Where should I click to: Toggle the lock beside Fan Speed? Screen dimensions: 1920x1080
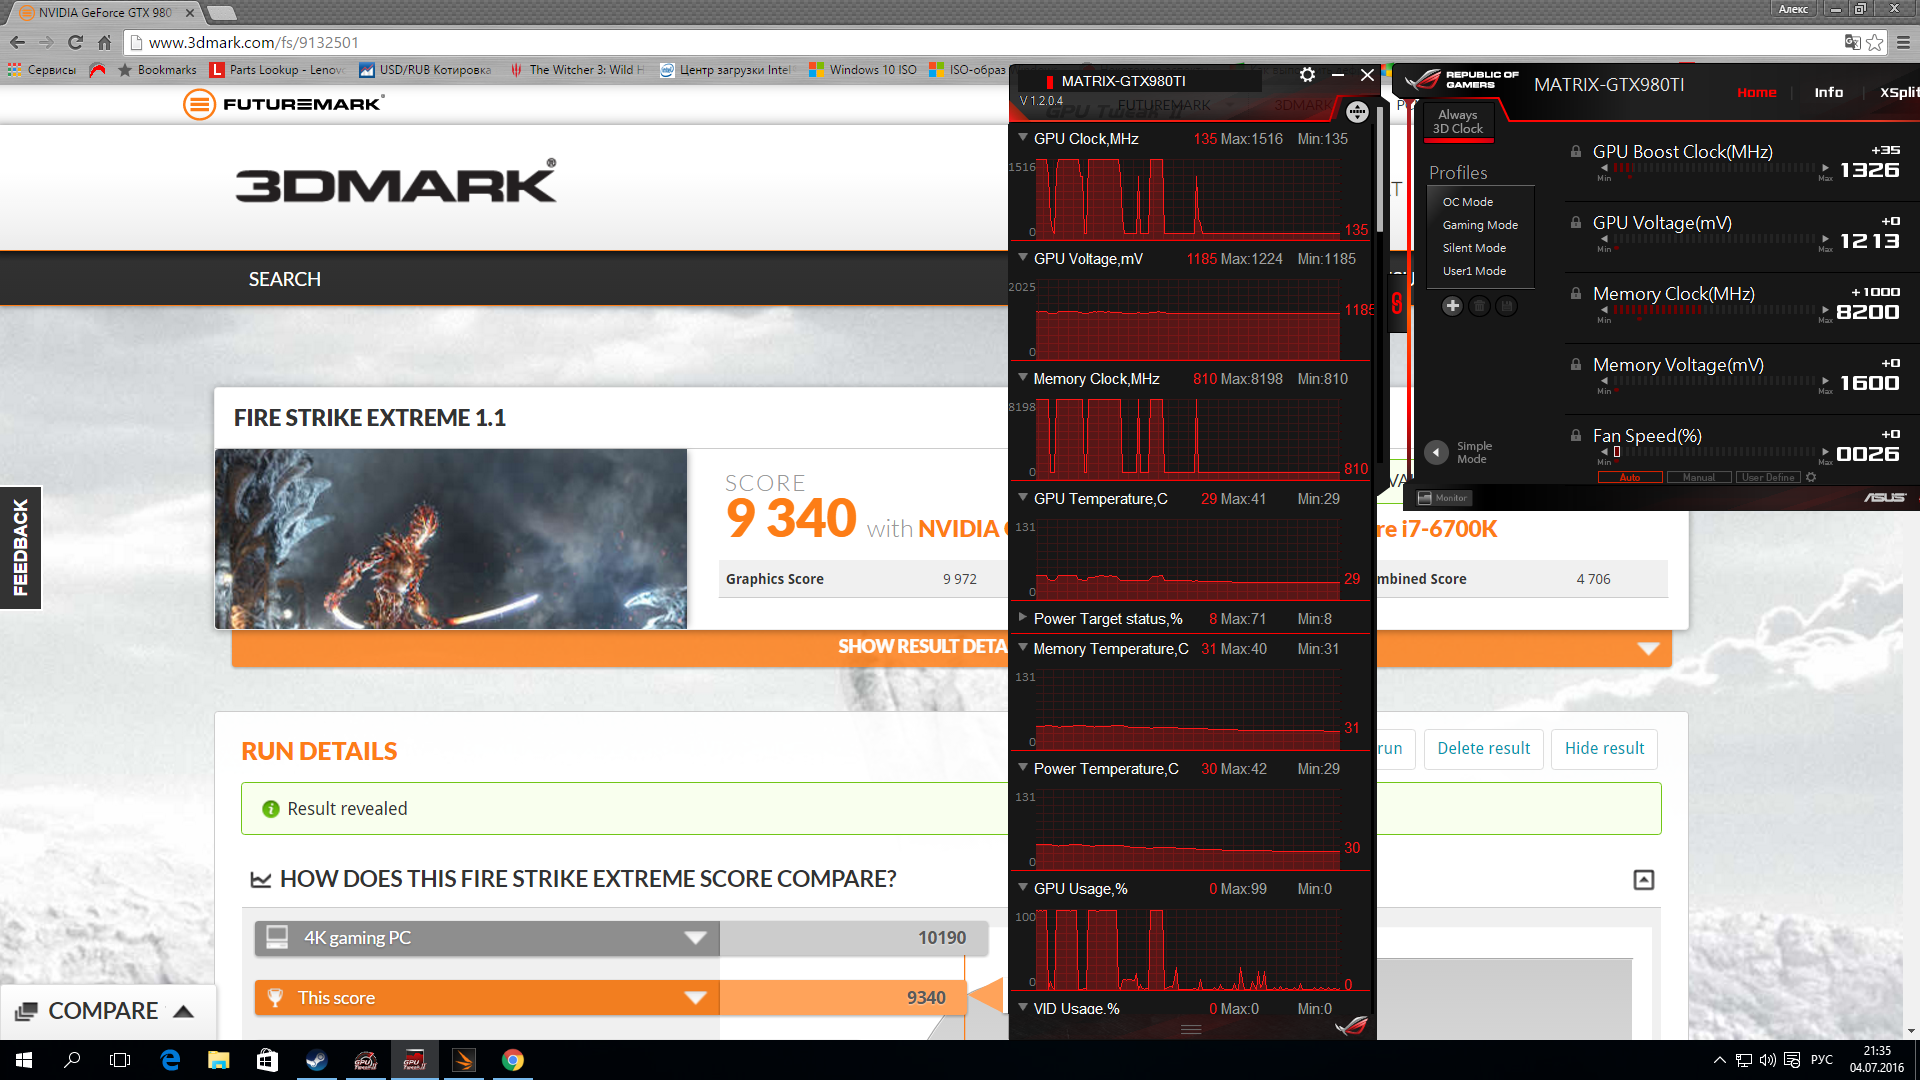click(1576, 436)
